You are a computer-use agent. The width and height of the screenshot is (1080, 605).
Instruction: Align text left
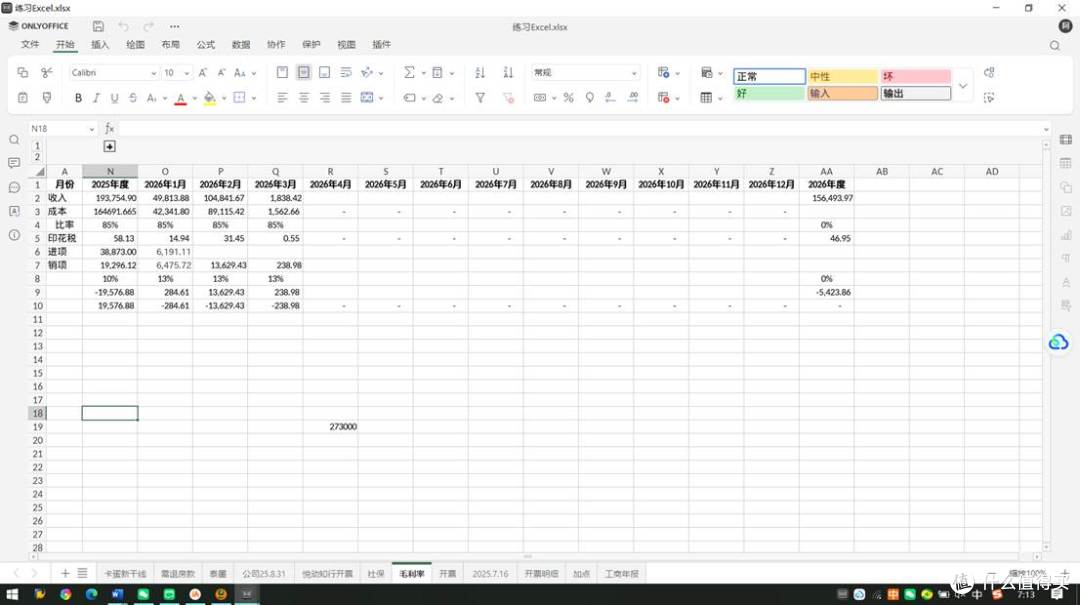282,98
